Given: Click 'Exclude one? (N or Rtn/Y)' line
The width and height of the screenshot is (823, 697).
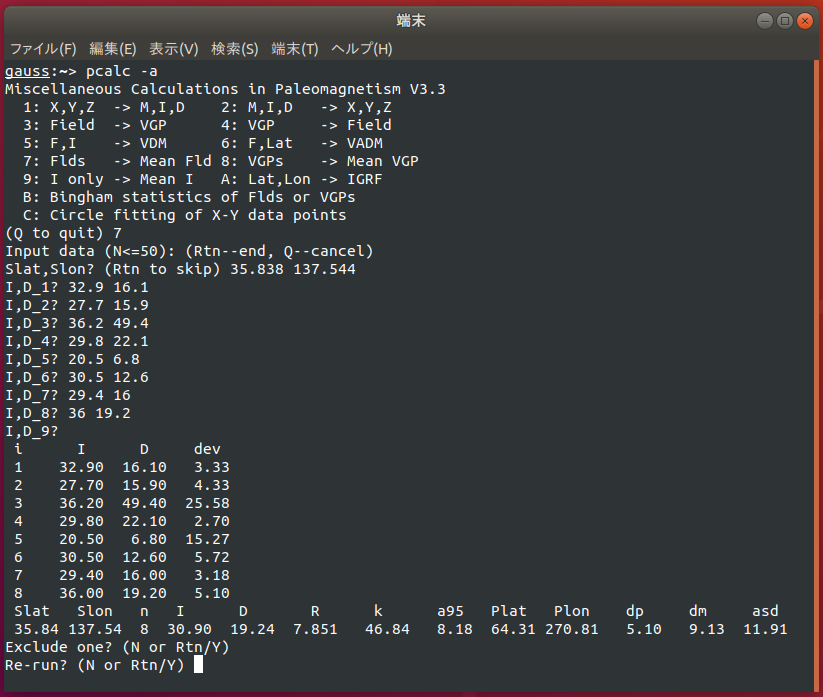Looking at the screenshot, I should tap(118, 647).
